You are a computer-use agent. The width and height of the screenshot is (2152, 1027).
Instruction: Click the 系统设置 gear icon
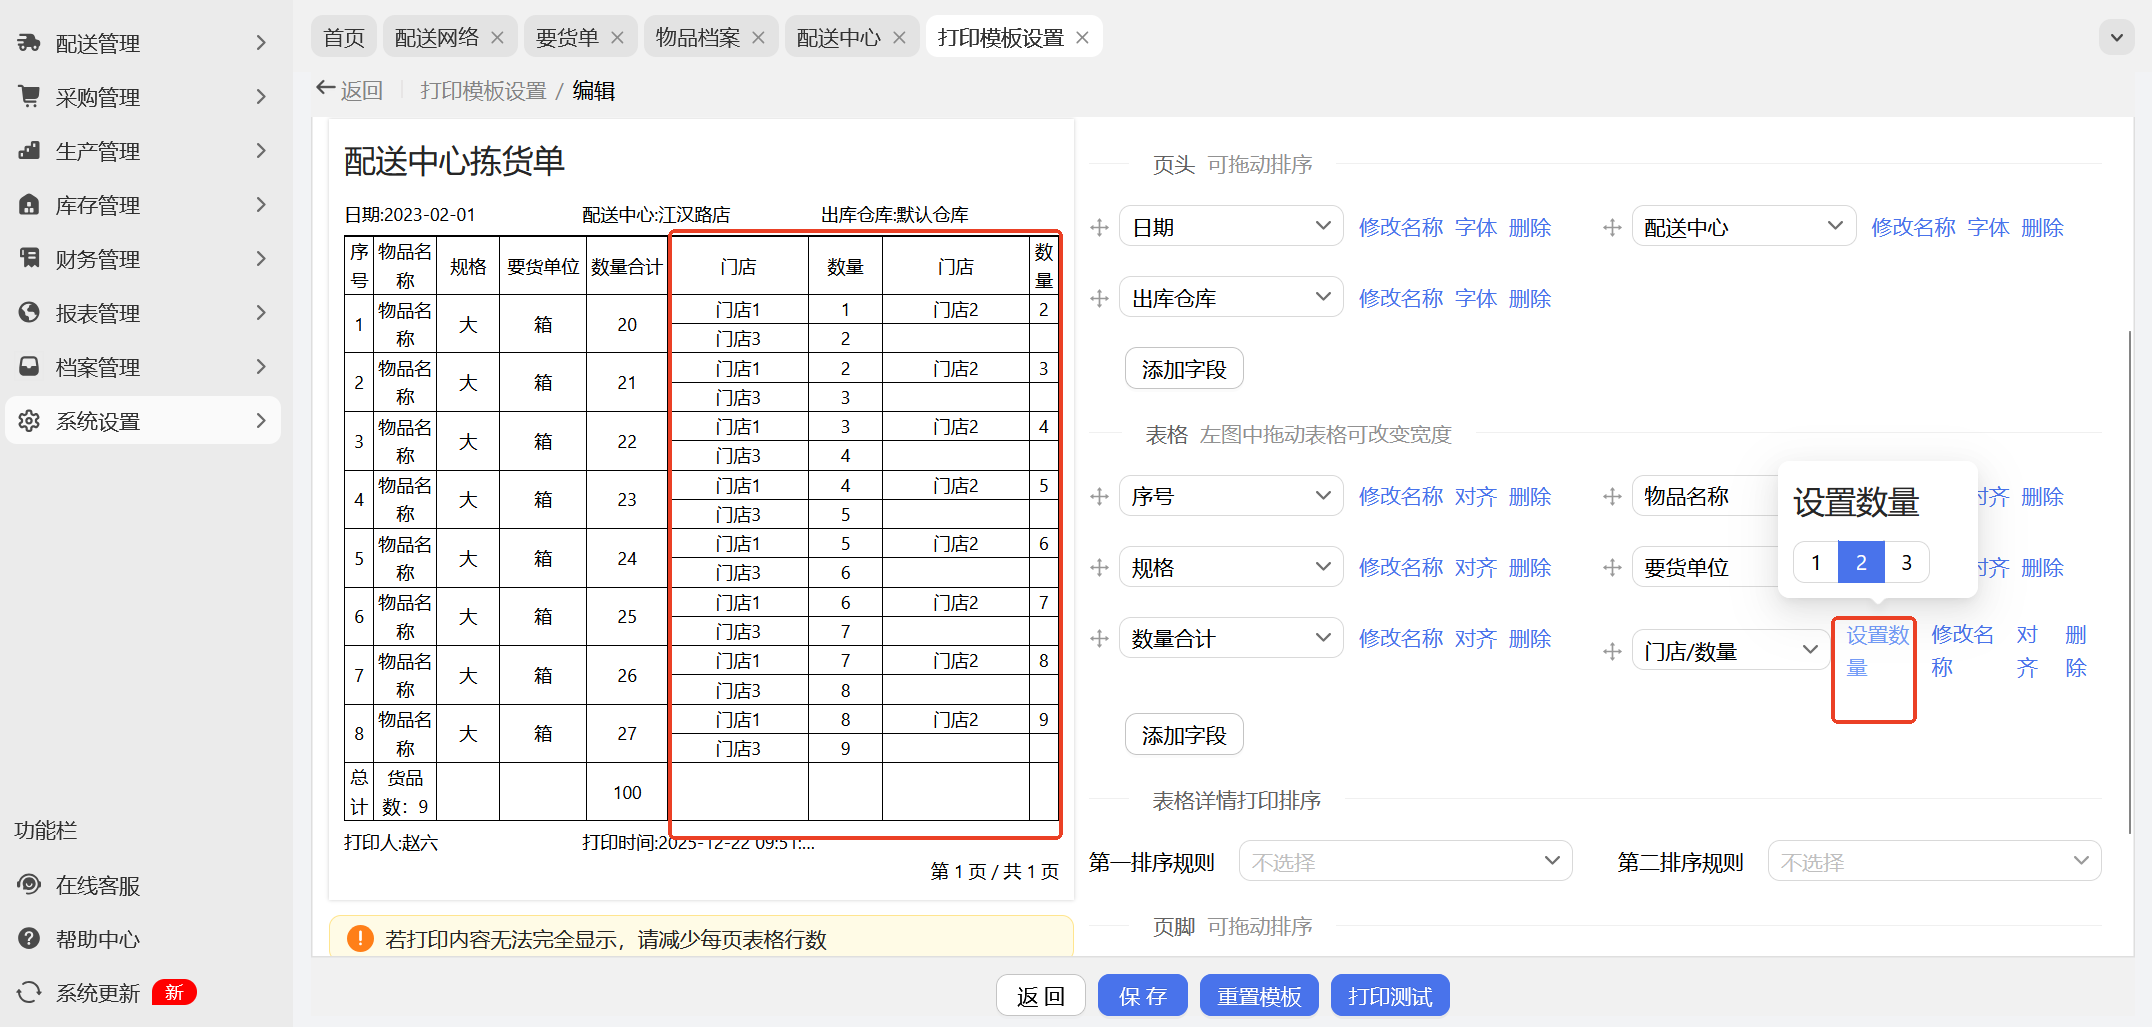(29, 421)
